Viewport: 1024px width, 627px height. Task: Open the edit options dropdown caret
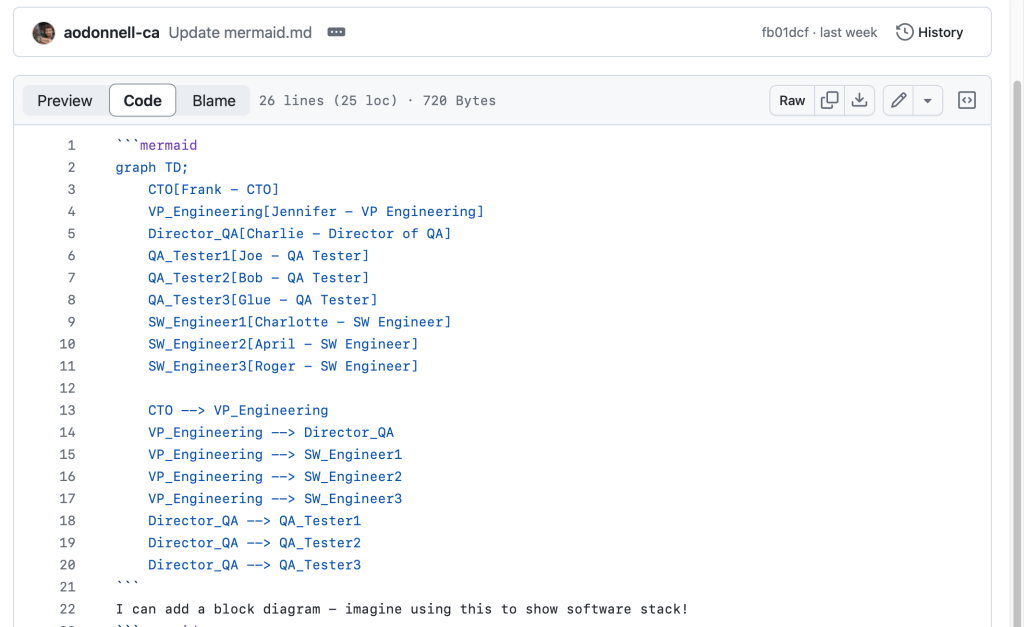tap(928, 100)
